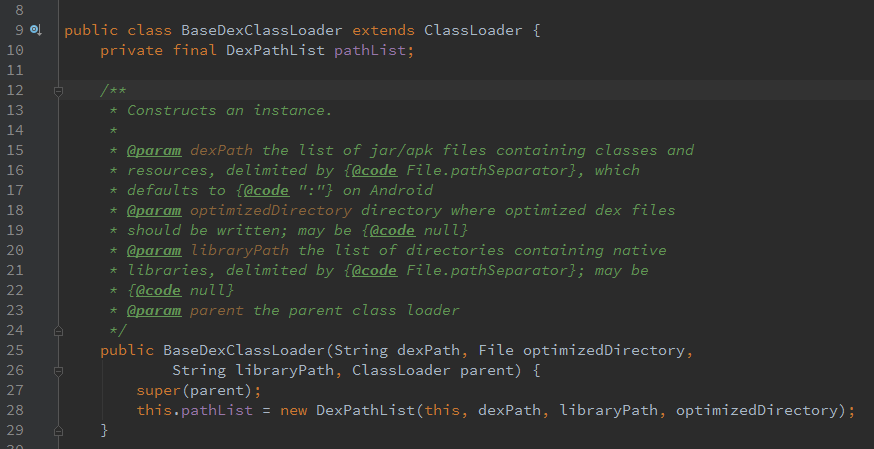
Task: Collapse the constructor fold marker at line 26
Action: pyautogui.click(x=58, y=371)
